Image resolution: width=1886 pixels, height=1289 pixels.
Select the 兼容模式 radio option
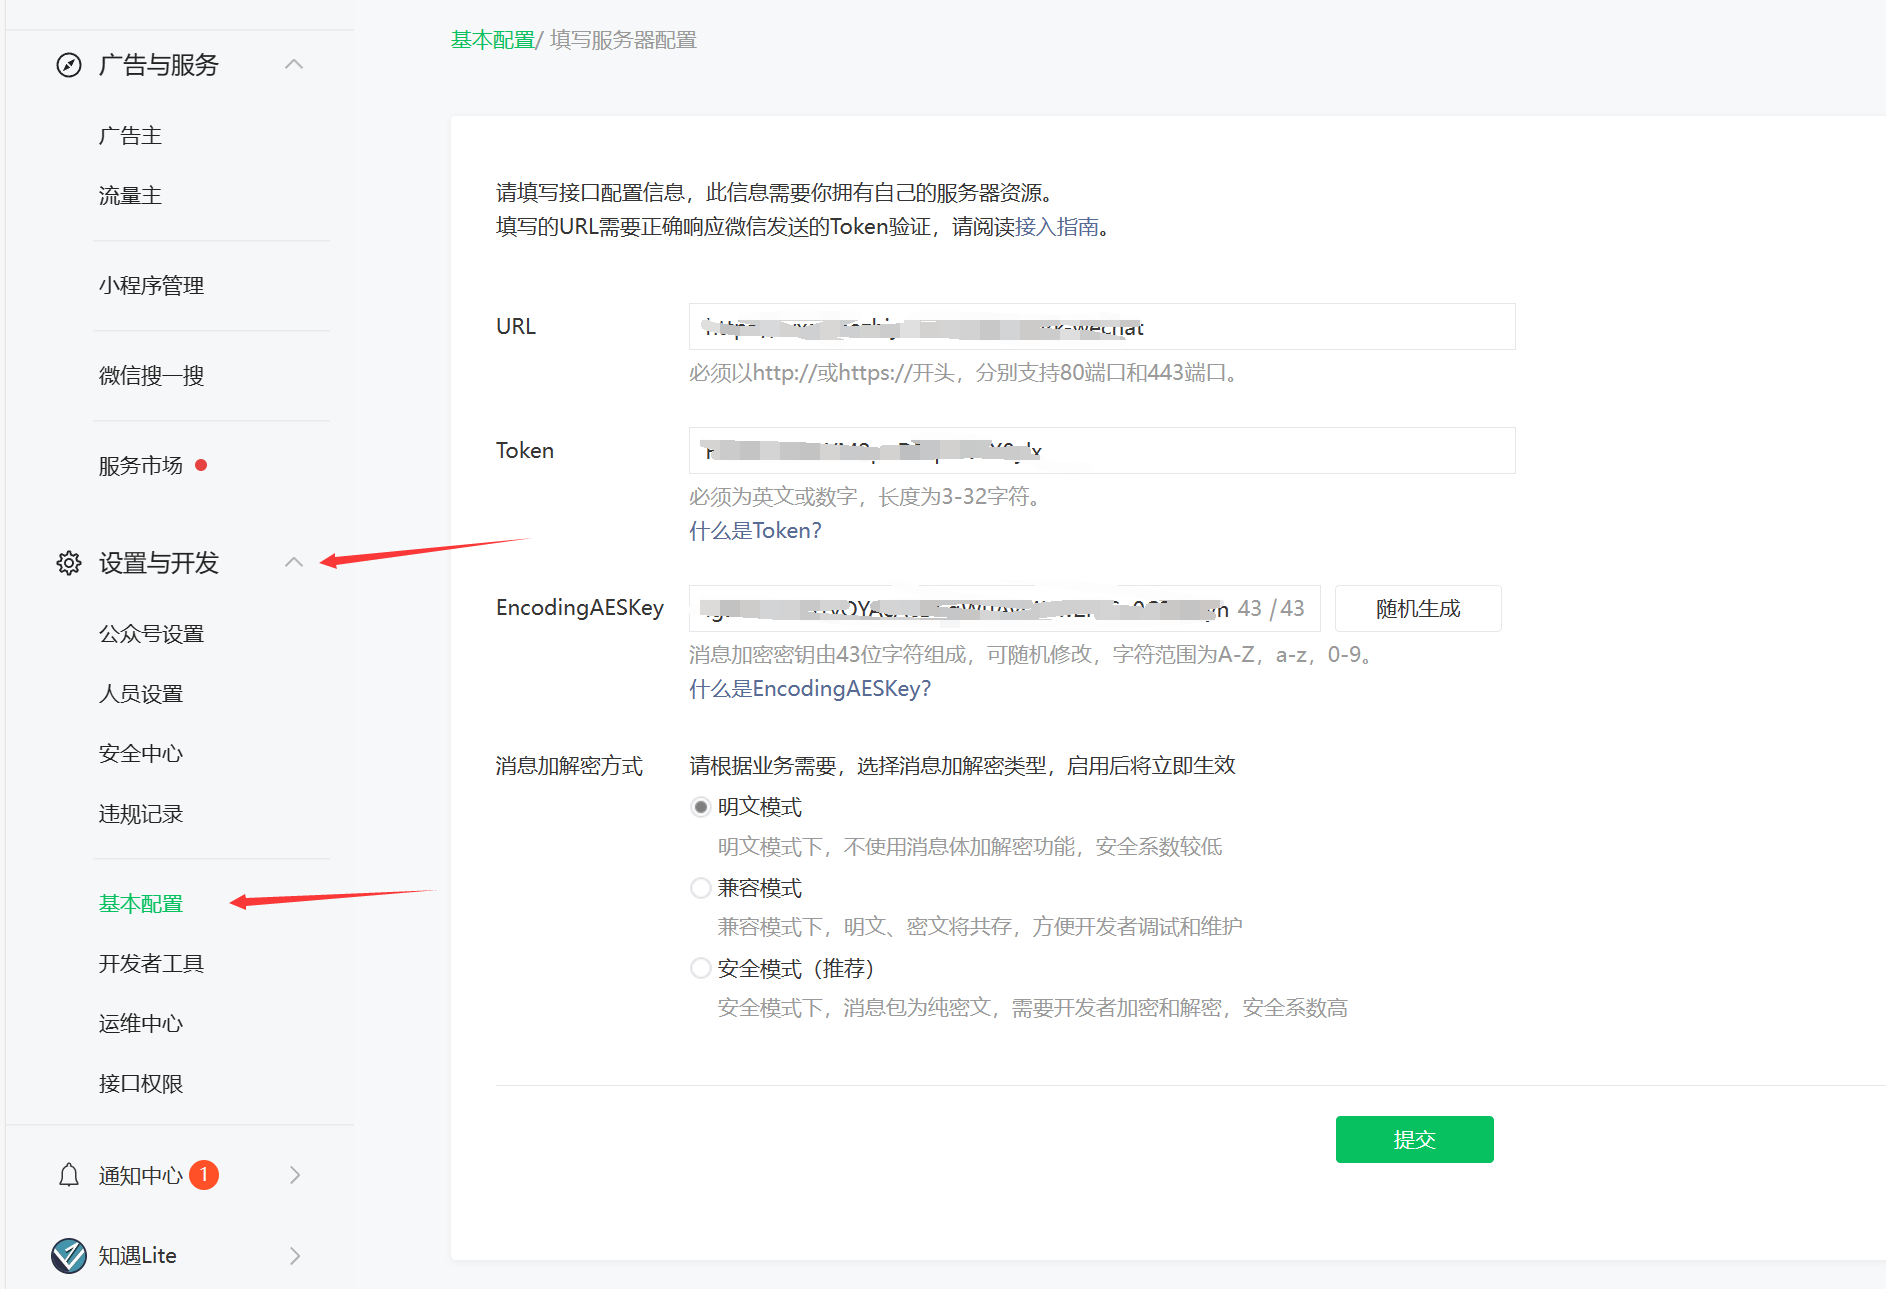[700, 887]
